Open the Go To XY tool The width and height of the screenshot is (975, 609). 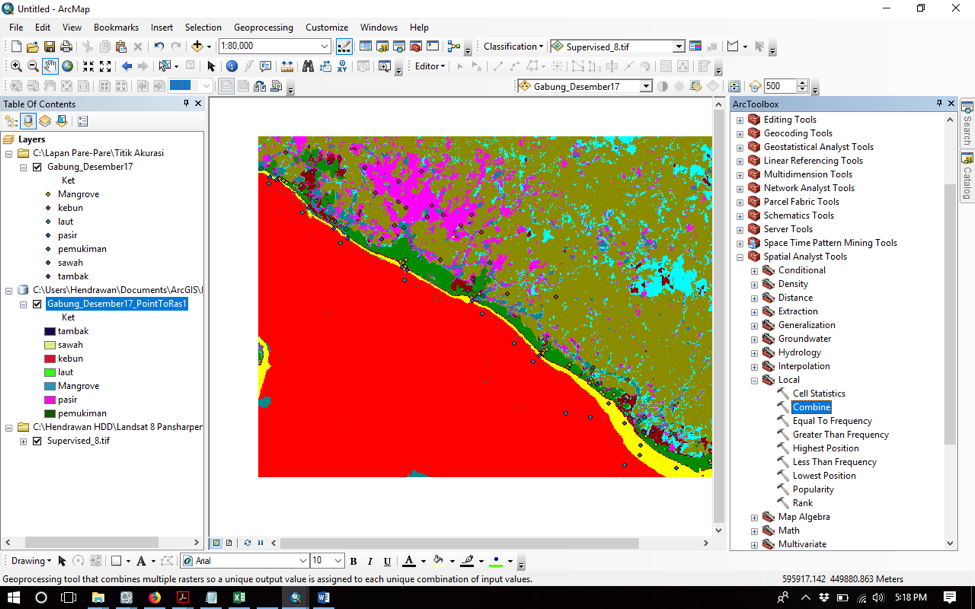[x=342, y=66]
